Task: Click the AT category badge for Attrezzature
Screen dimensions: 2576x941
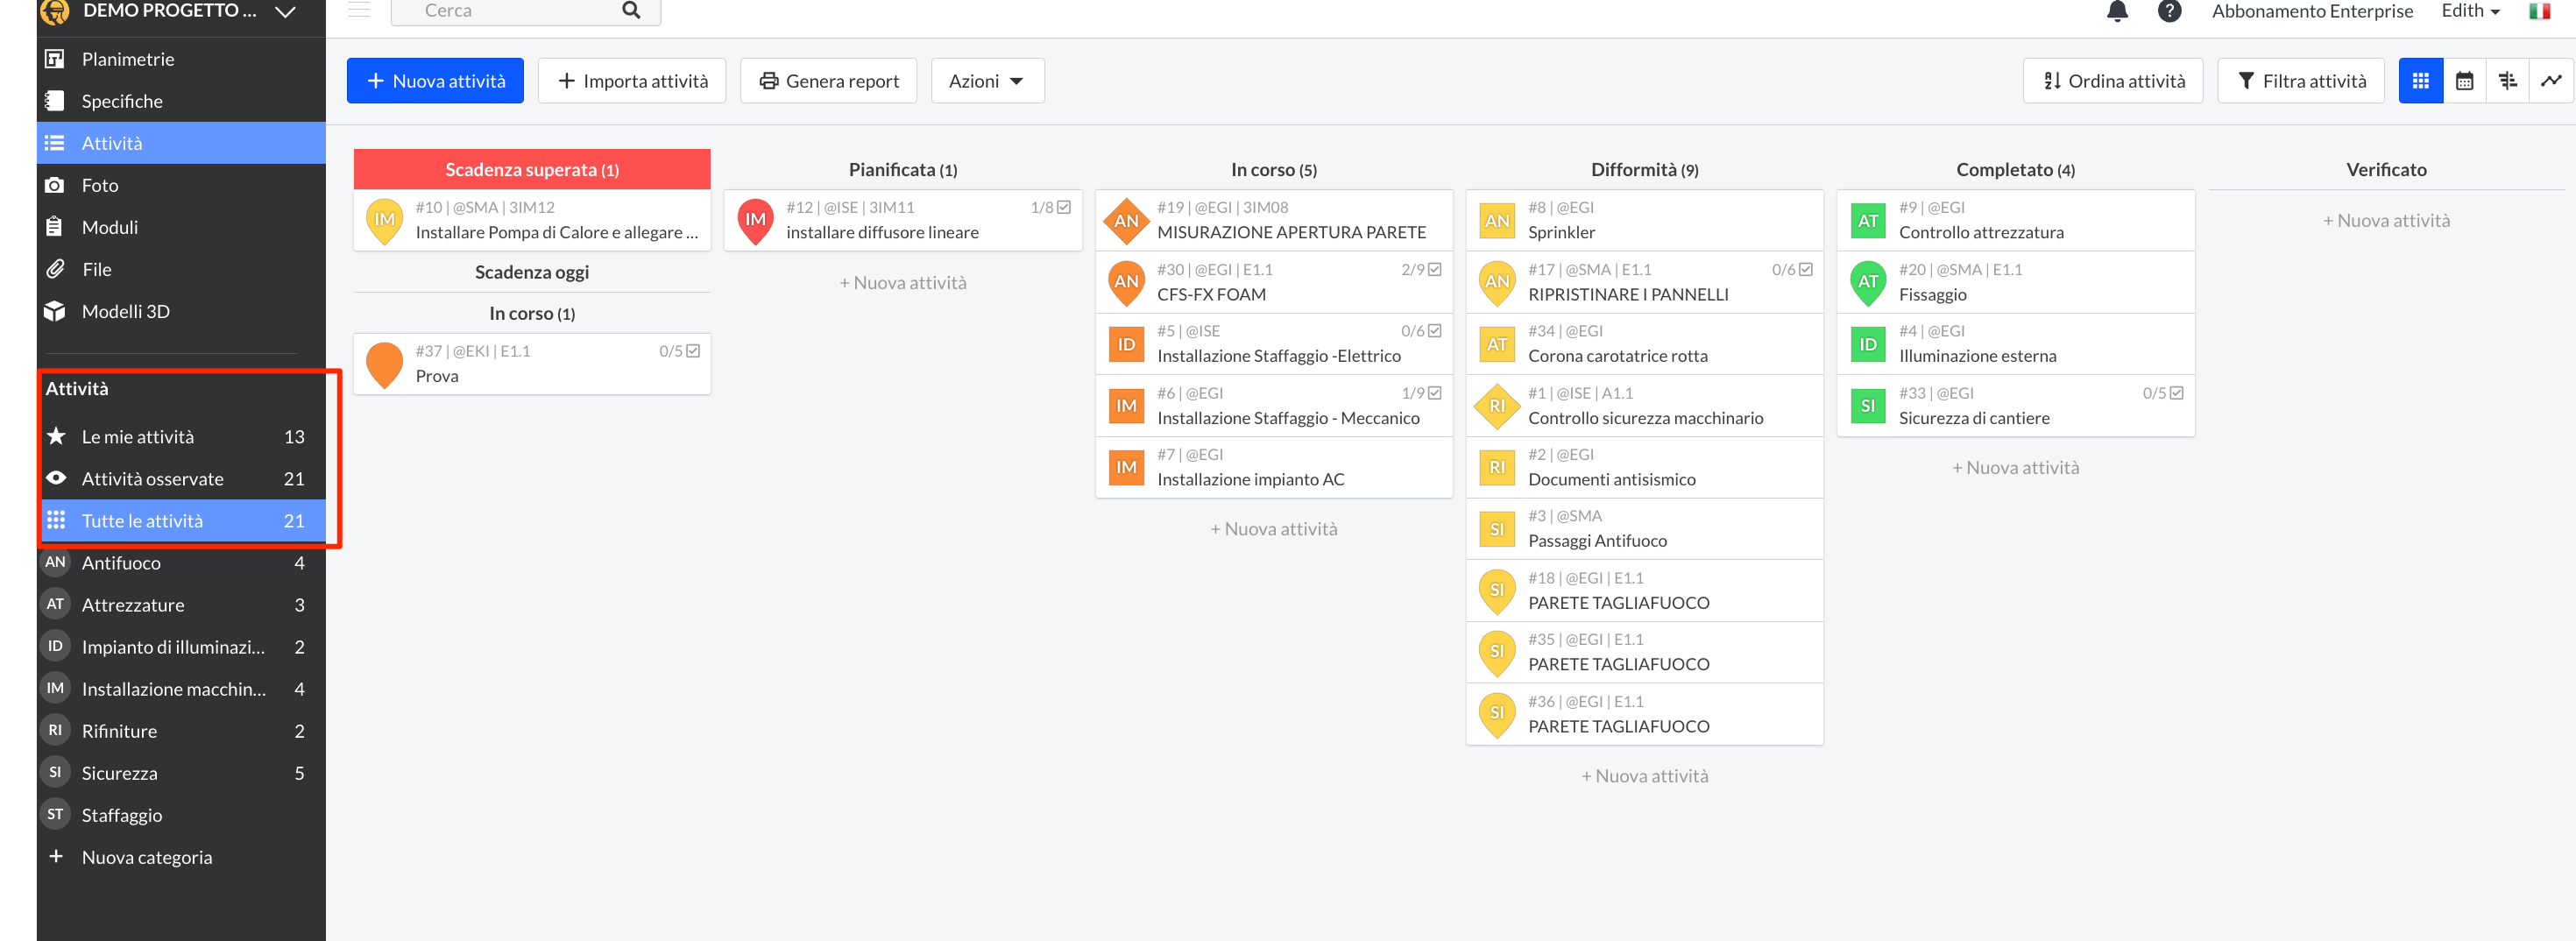Action: click(55, 604)
